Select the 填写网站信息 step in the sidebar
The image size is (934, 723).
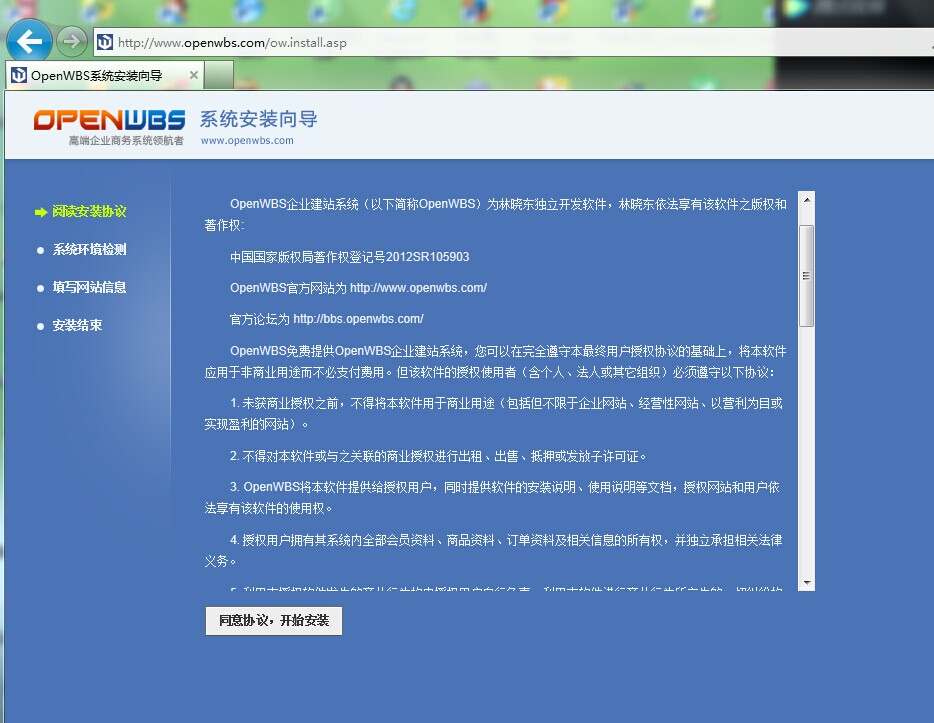pyautogui.click(x=89, y=287)
